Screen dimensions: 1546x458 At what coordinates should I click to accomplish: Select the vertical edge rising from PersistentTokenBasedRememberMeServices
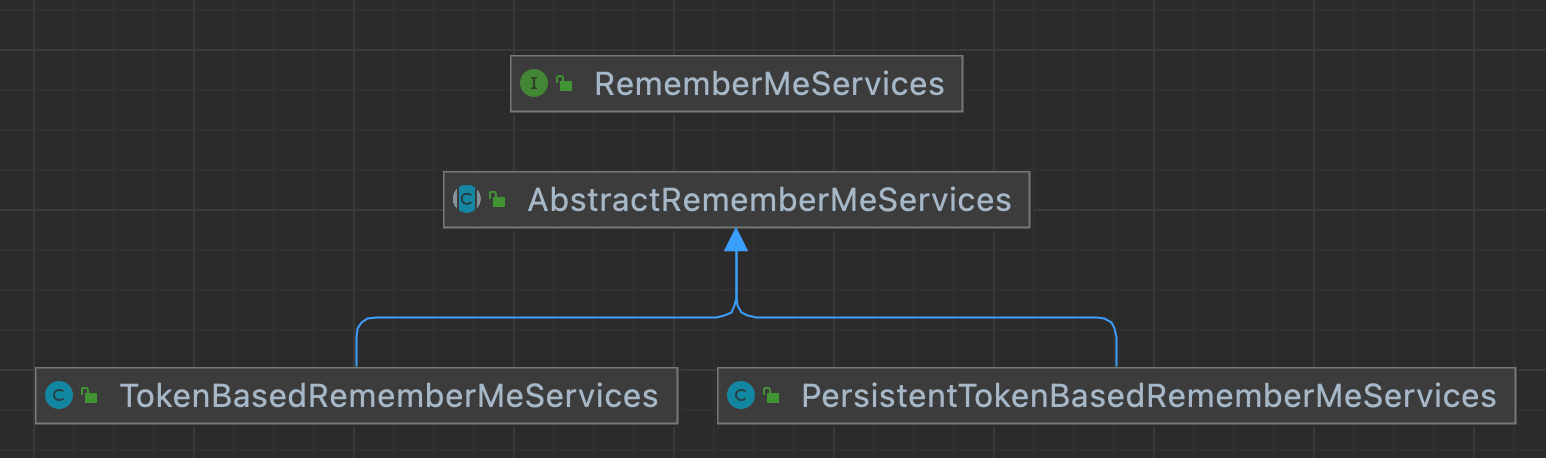click(x=1116, y=345)
